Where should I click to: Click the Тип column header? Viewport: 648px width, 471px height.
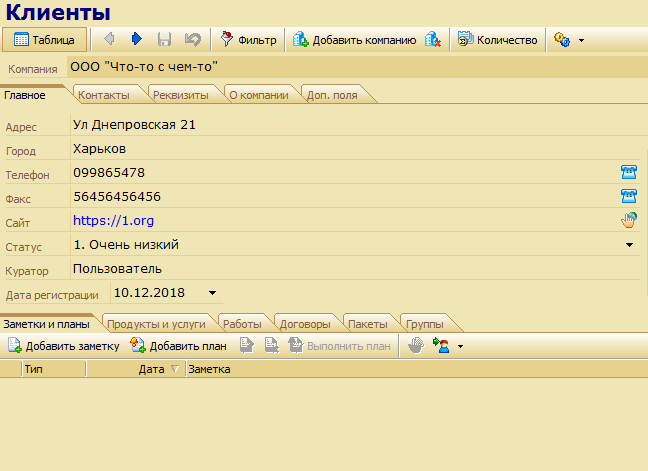click(54, 369)
